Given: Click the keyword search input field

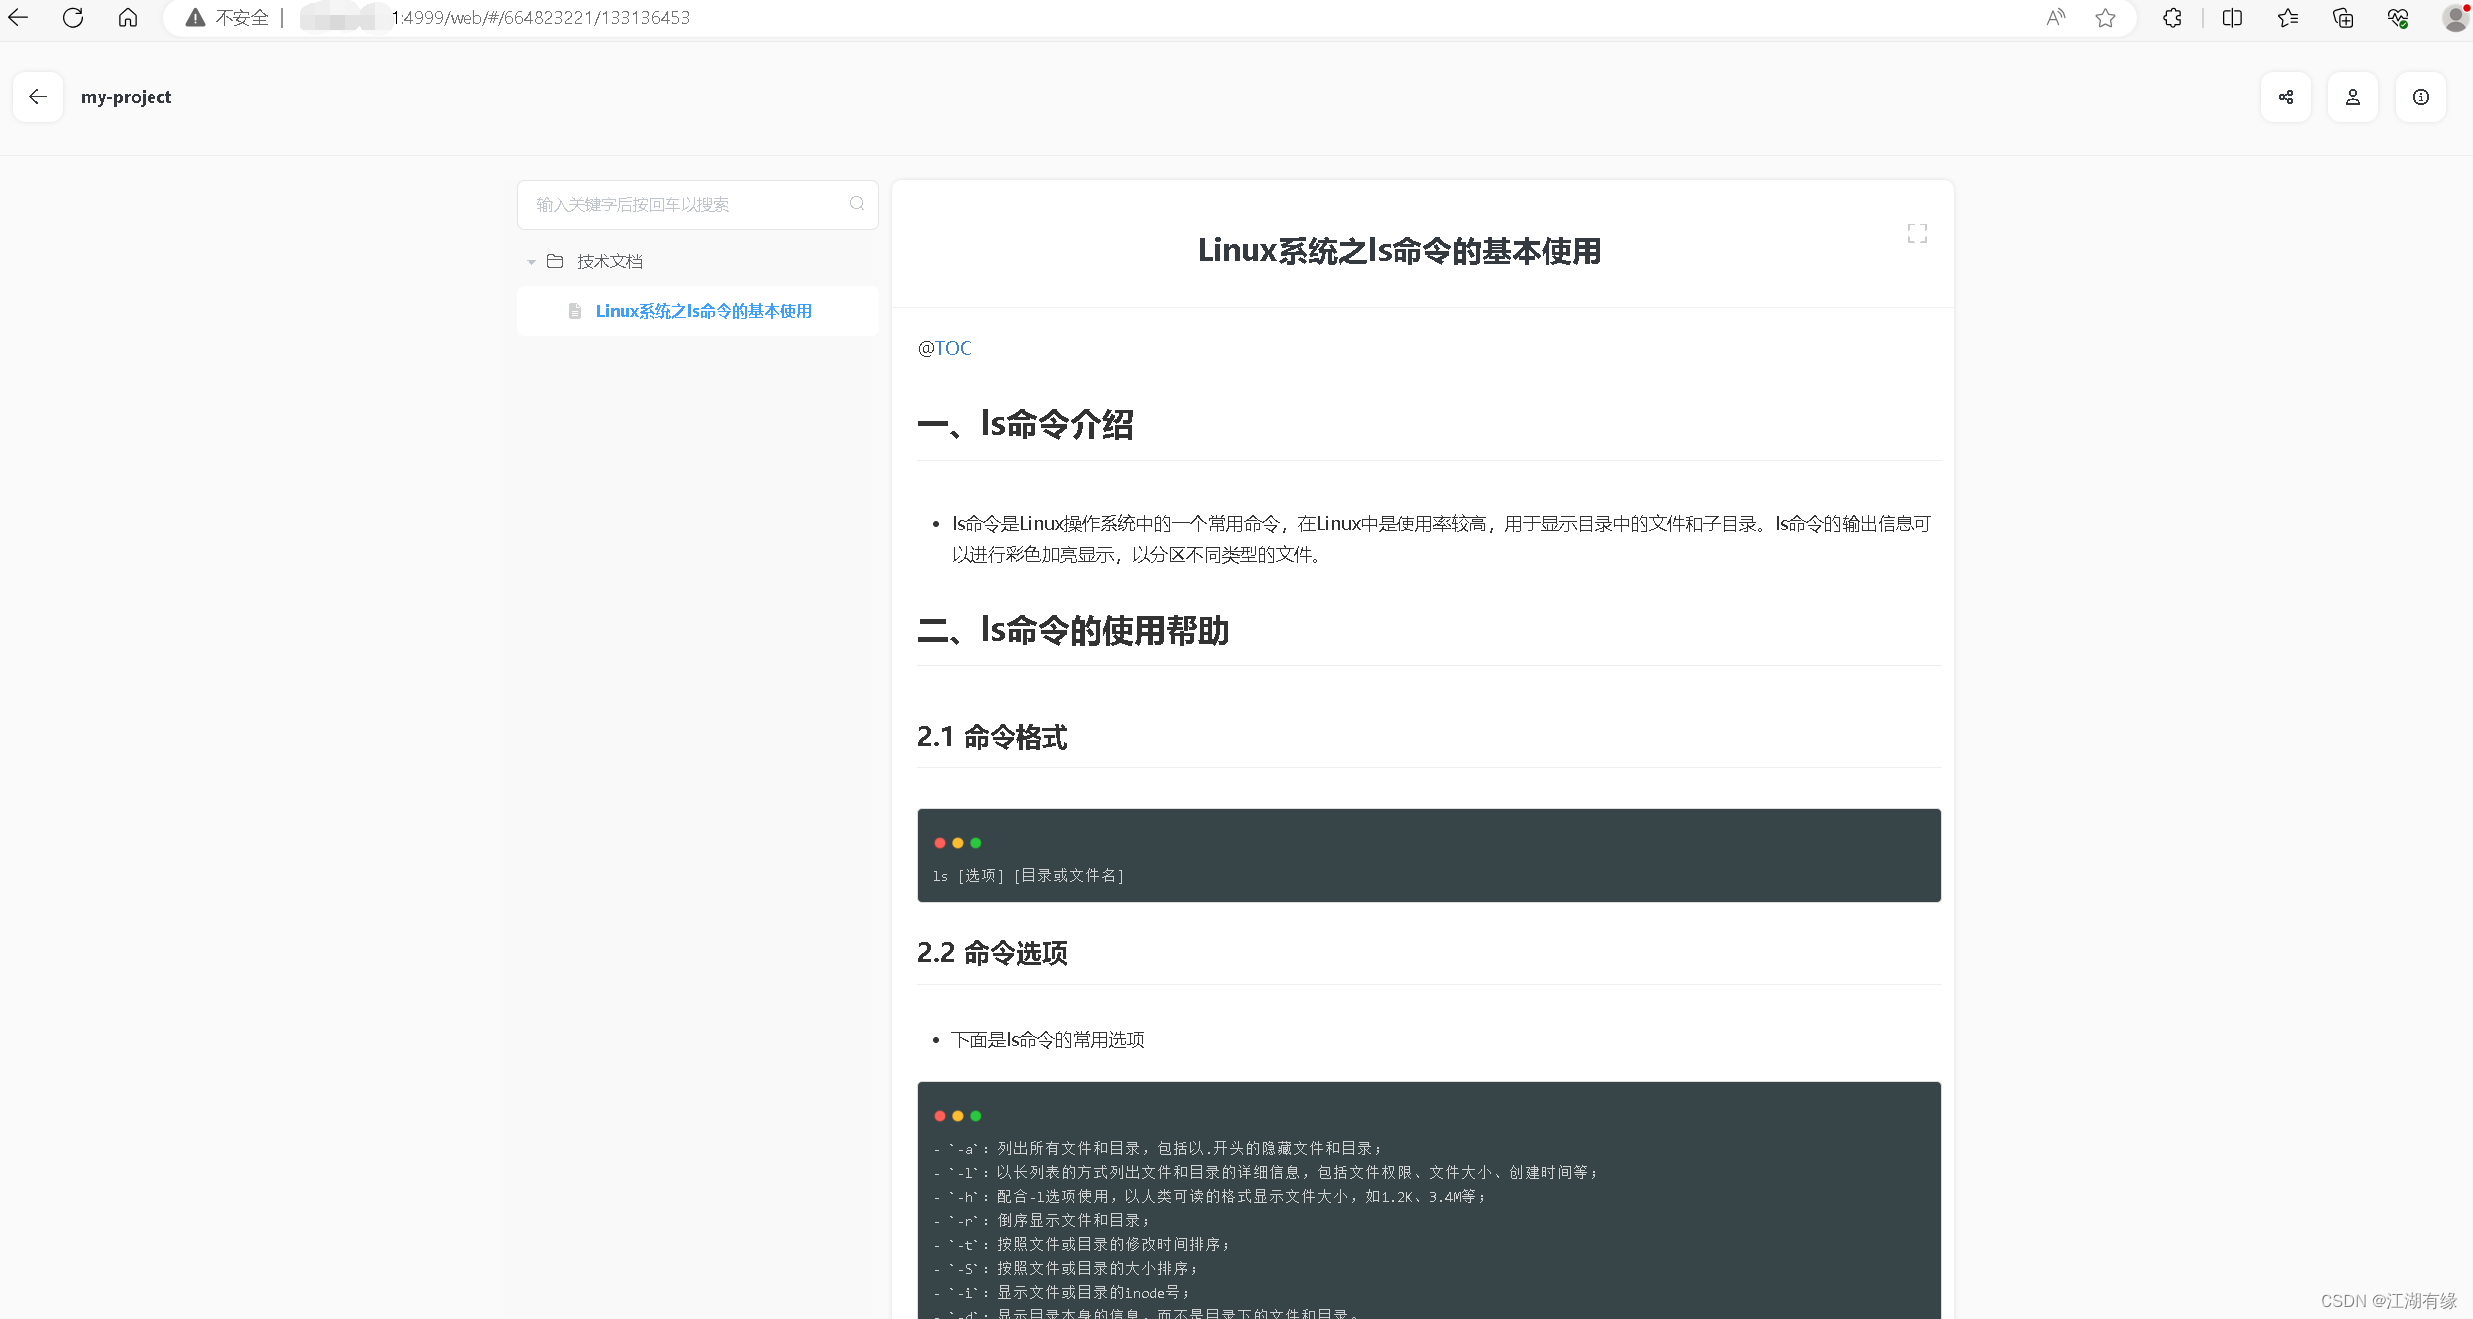Looking at the screenshot, I should click(x=698, y=205).
